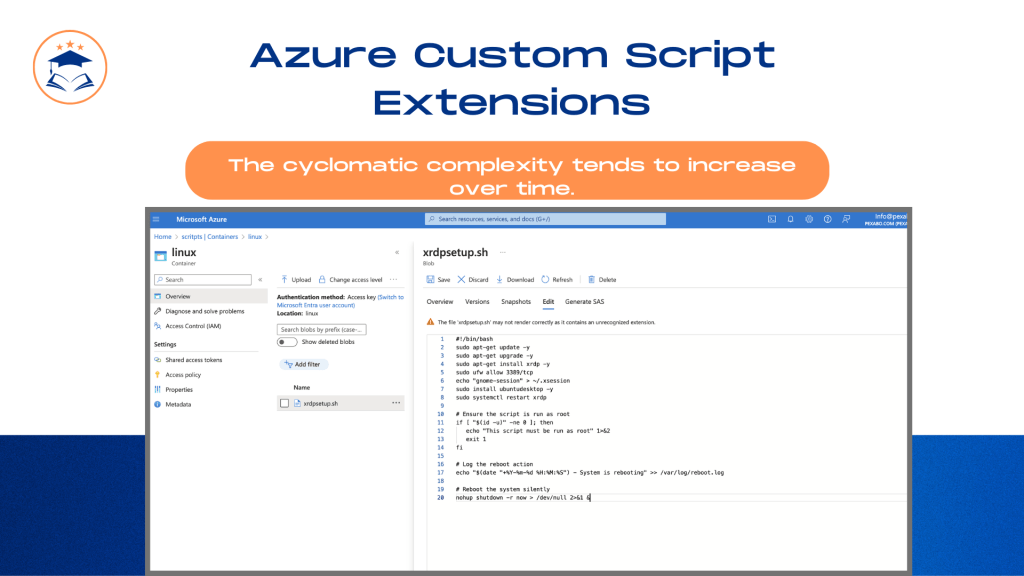Collapse the sidebar menu next to Search
Image resolution: width=1024 pixels, height=576 pixels.
pos(260,280)
